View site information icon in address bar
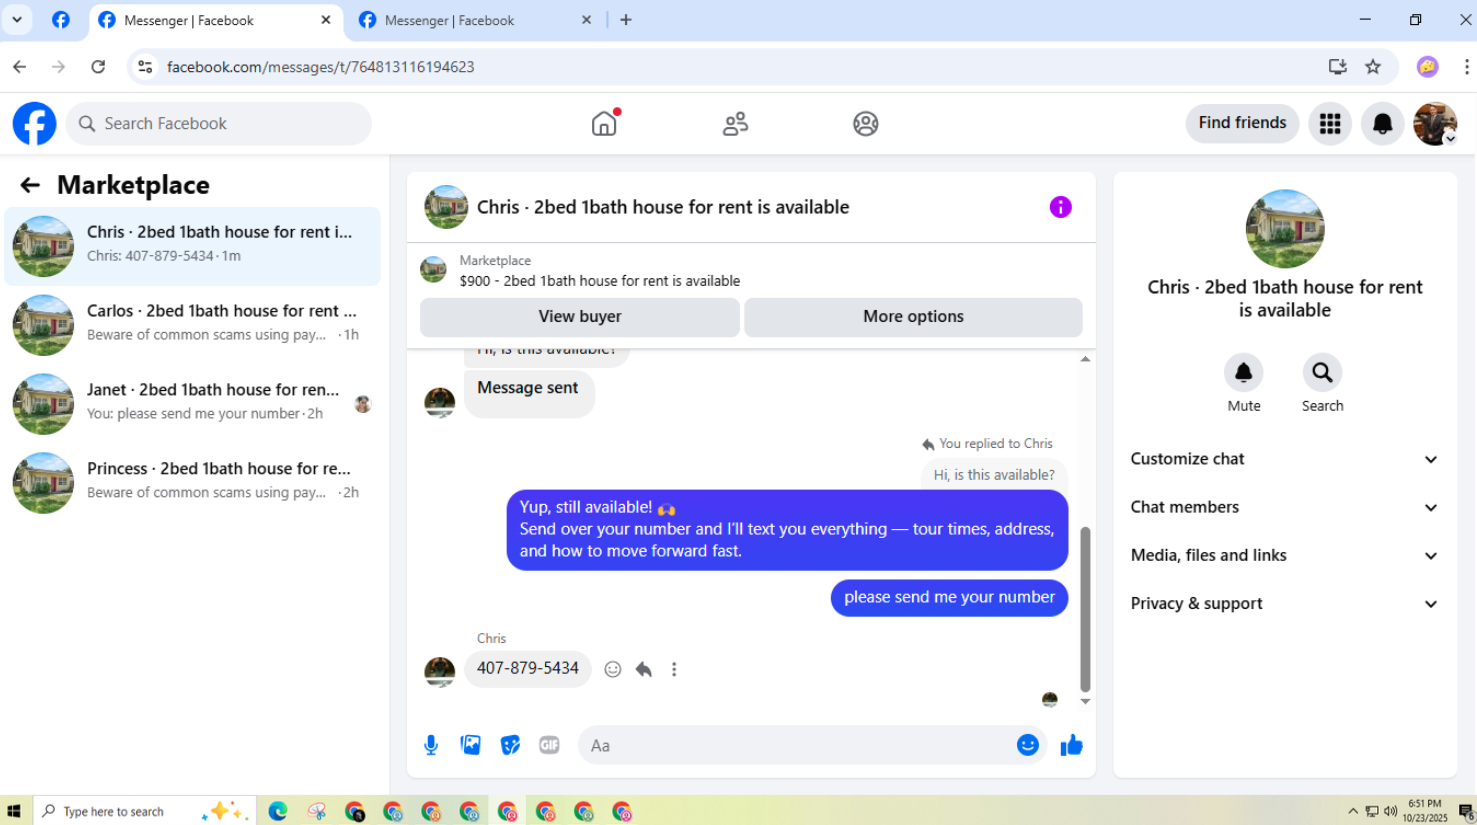 click(145, 67)
